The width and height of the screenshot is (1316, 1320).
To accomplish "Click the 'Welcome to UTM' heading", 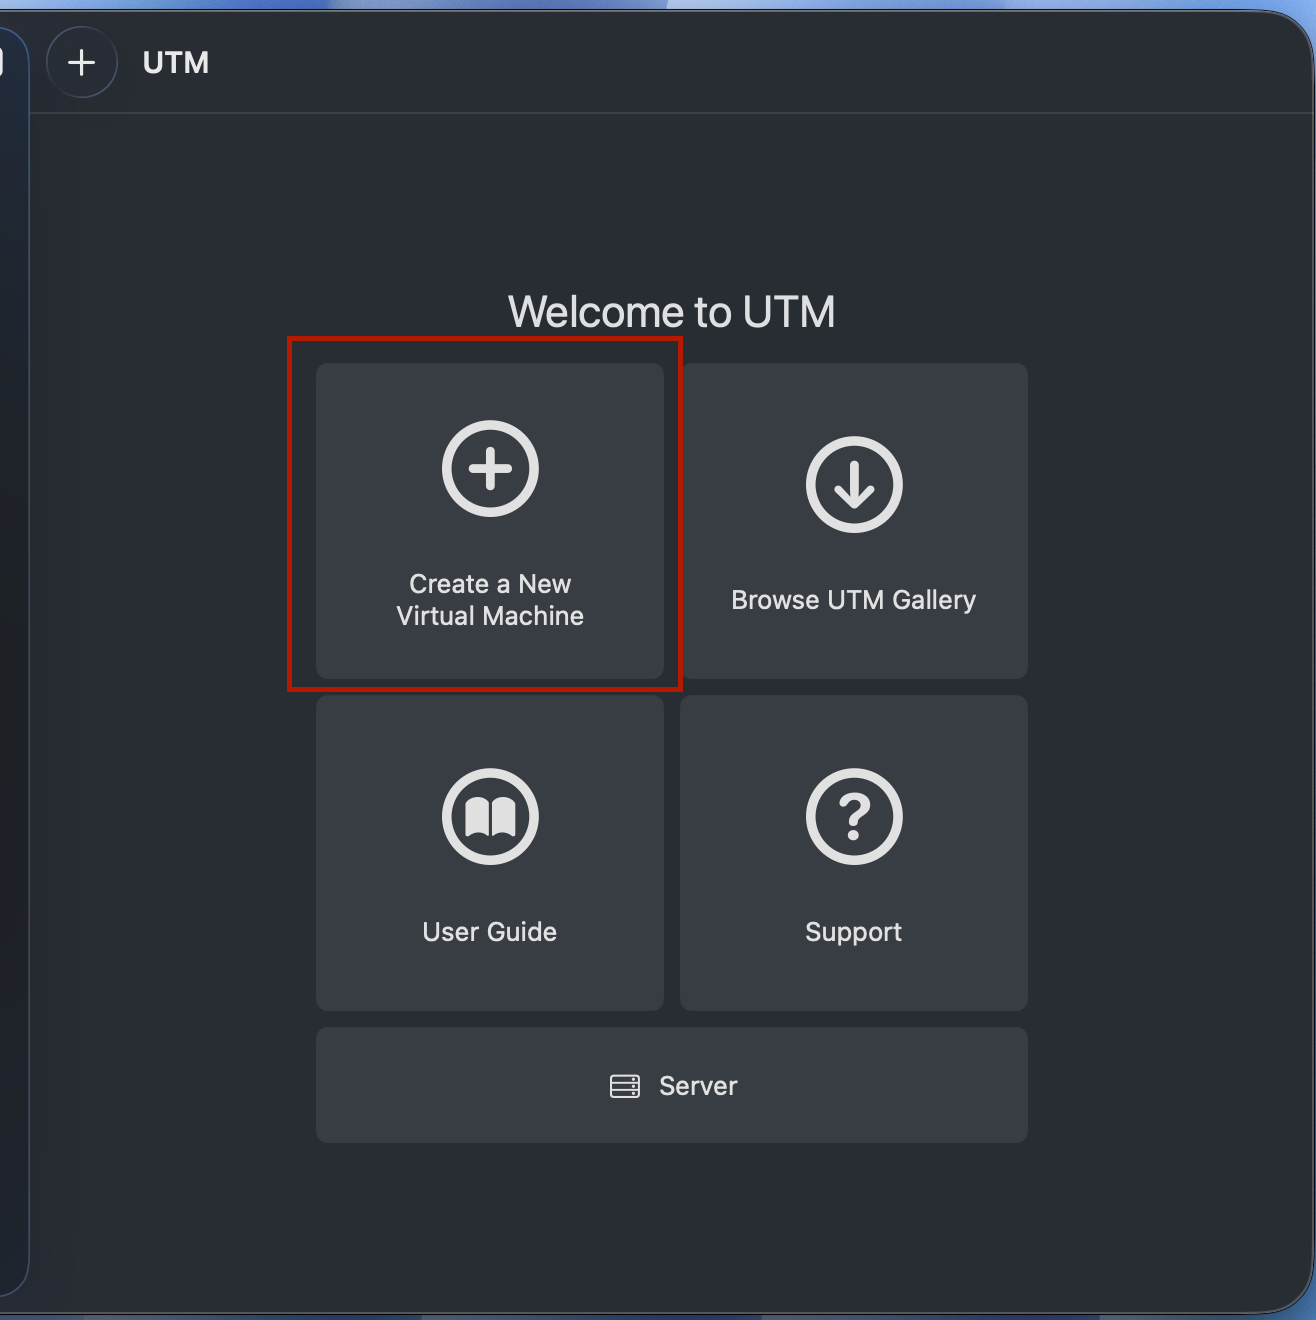I will [672, 312].
